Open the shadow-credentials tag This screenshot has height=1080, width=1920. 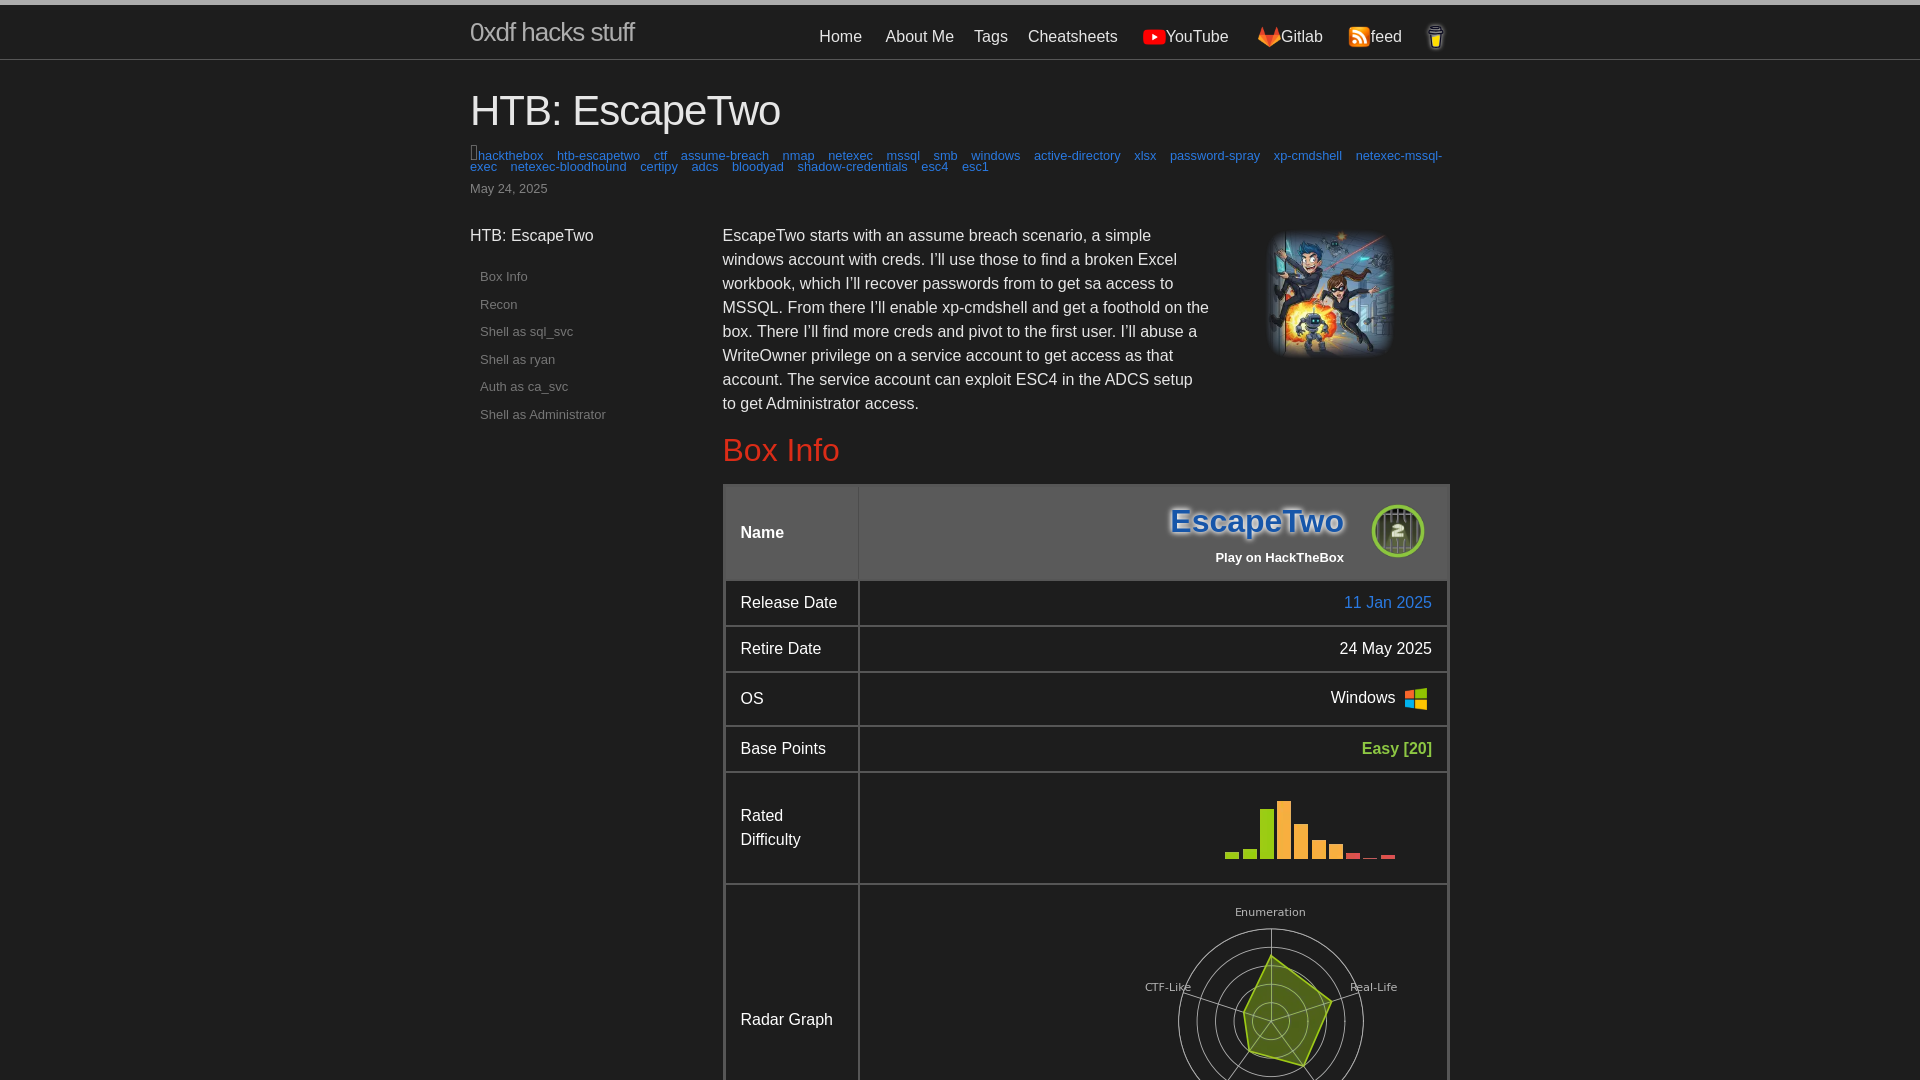point(852,167)
